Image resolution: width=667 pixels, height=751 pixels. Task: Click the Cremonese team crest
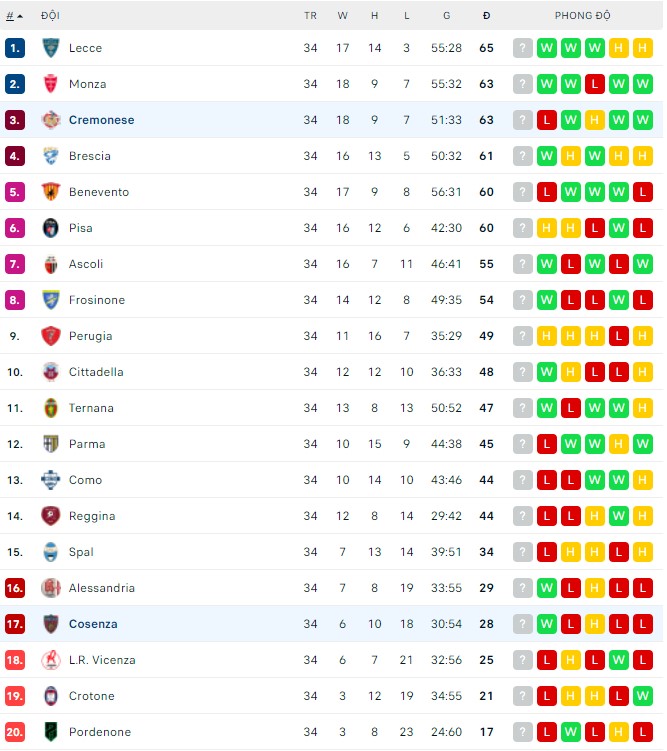pos(50,120)
